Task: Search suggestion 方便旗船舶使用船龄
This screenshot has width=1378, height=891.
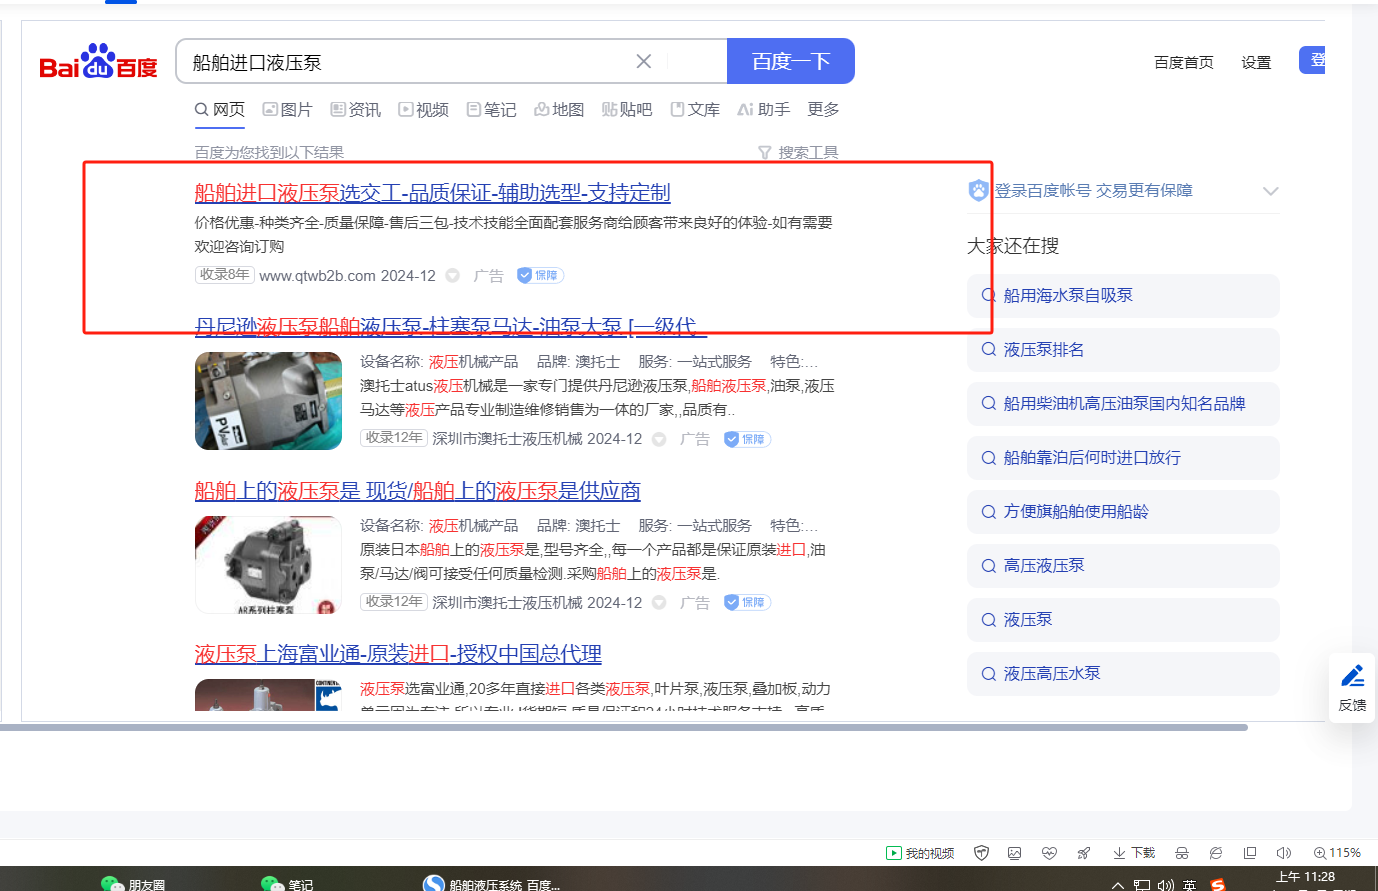Action: [x=1123, y=512]
